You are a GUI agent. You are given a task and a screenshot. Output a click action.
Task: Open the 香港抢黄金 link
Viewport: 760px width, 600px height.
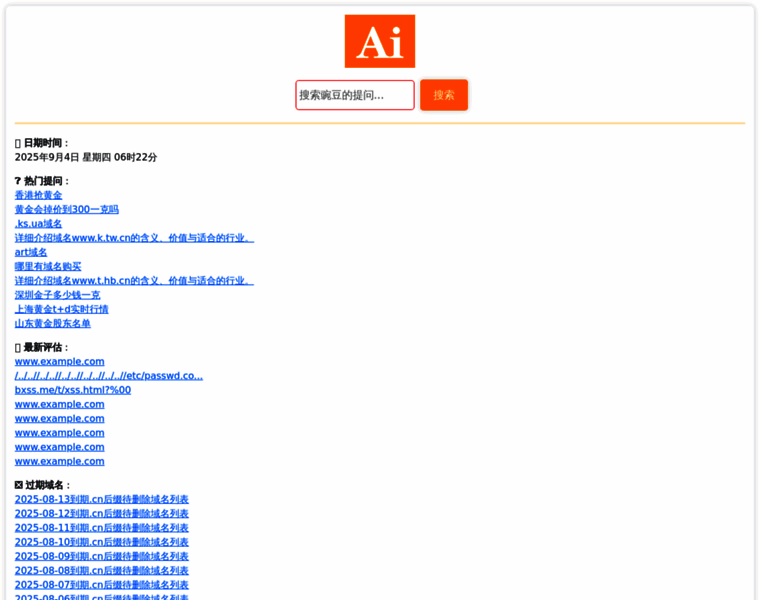click(x=38, y=195)
